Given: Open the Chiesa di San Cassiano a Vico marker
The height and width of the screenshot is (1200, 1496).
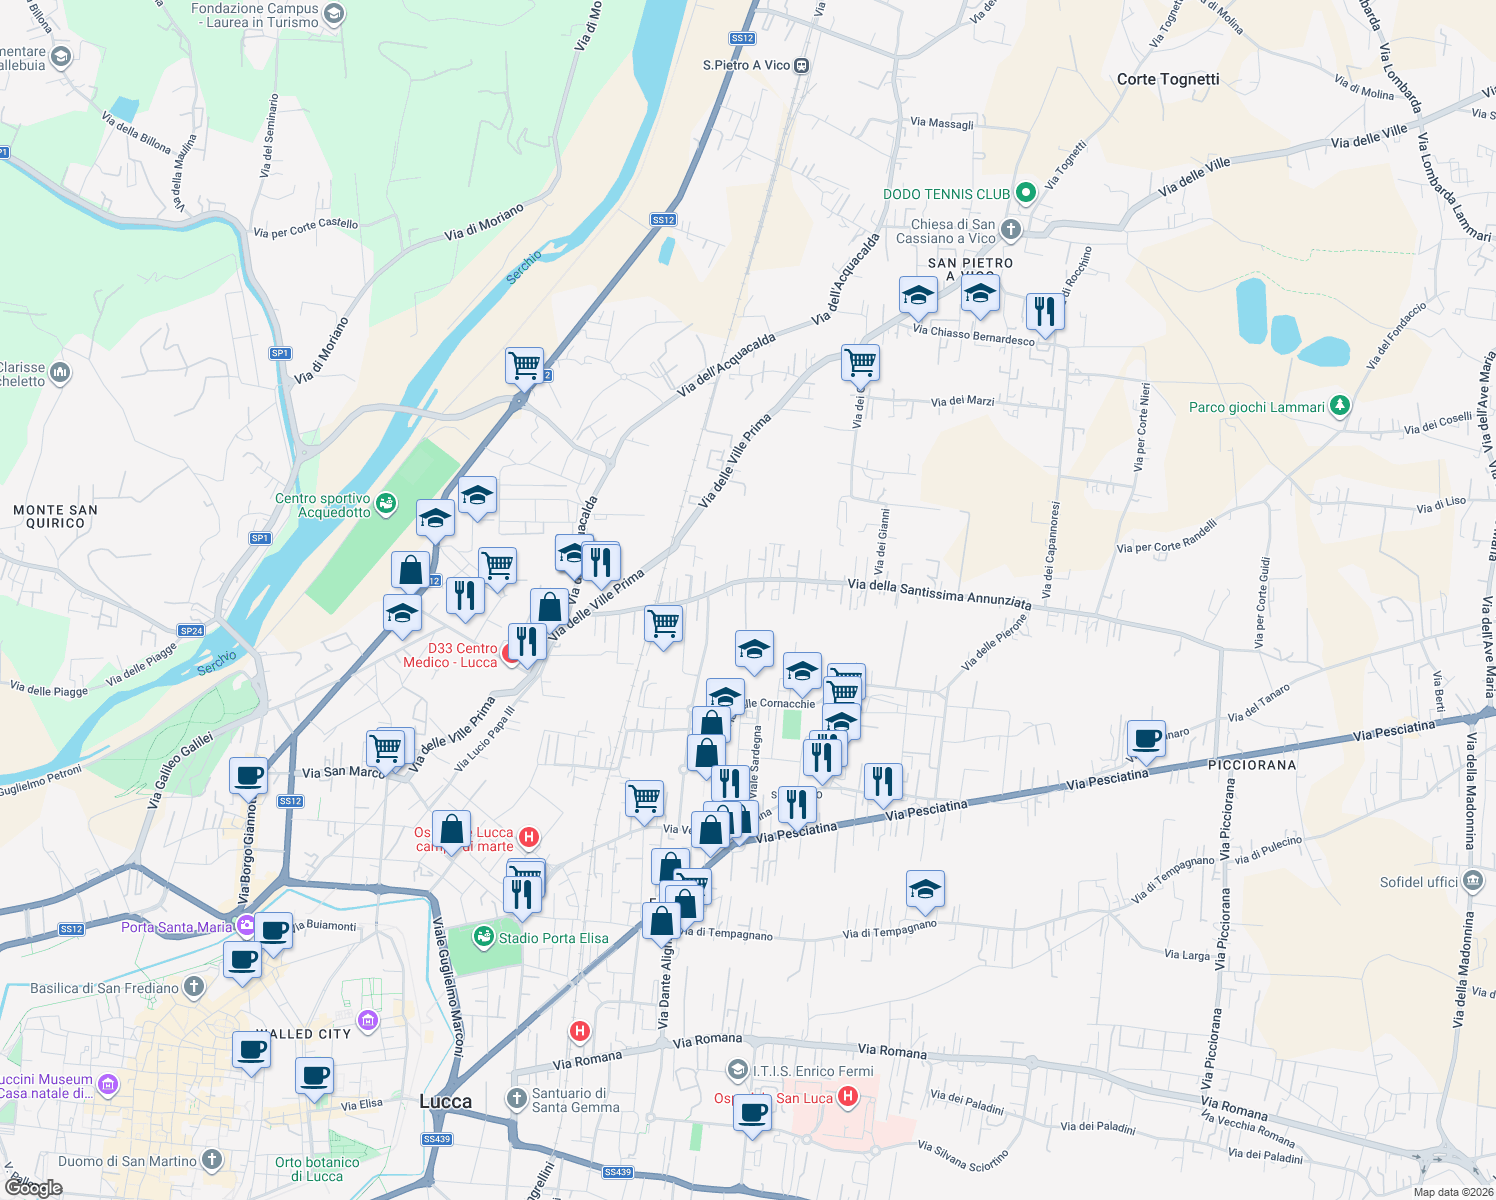Looking at the screenshot, I should click(x=1010, y=228).
